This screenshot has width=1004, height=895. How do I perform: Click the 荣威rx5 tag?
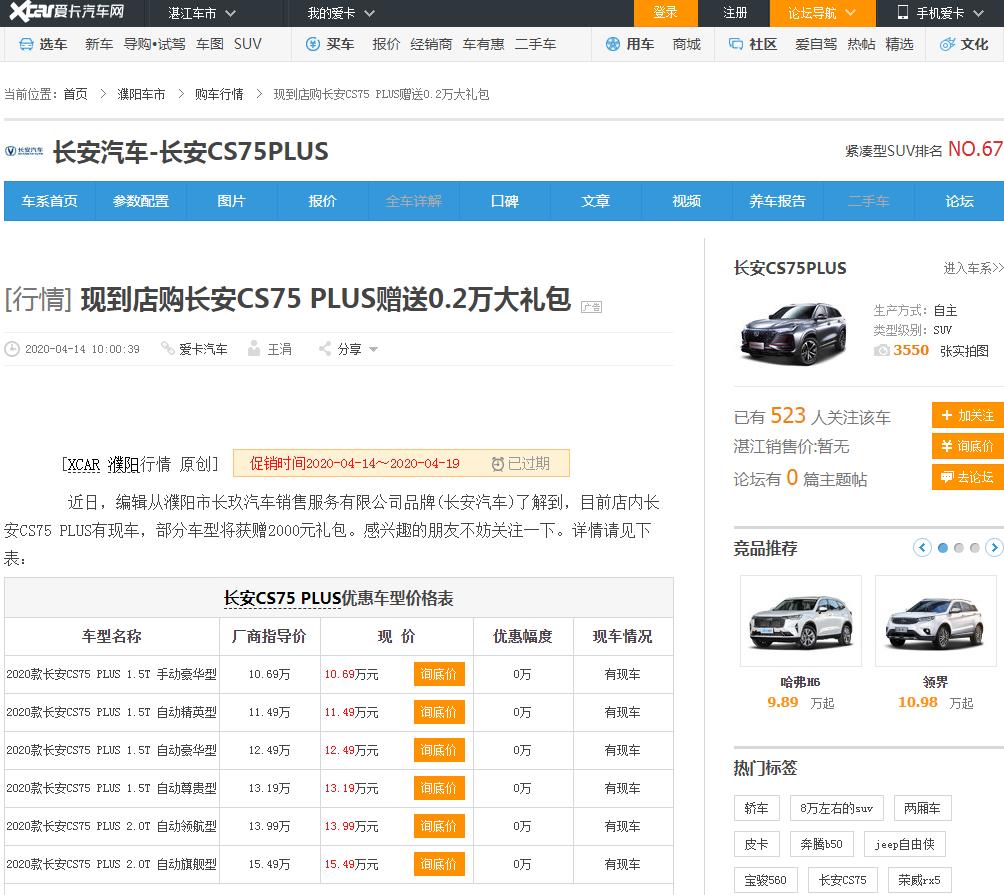pyautogui.click(x=919, y=880)
